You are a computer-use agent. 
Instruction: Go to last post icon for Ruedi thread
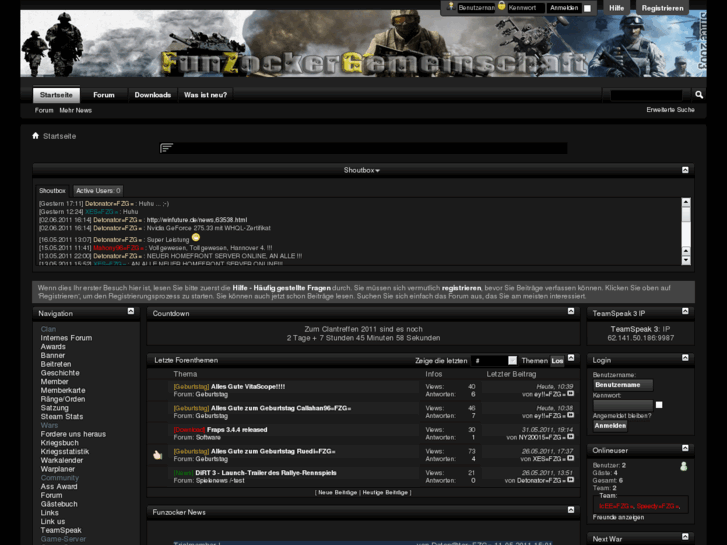coord(571,458)
